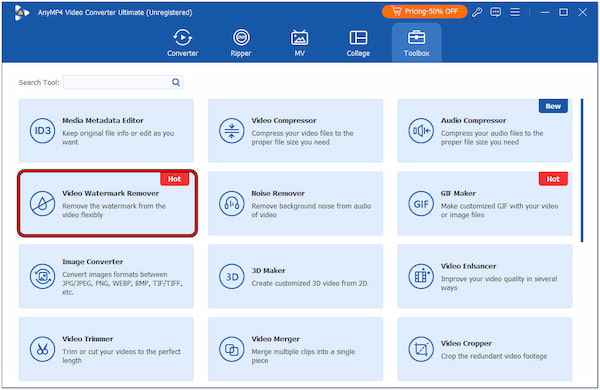Image resolution: width=600 pixels, height=390 pixels.
Task: Click the Collage layout icon
Action: click(358, 38)
